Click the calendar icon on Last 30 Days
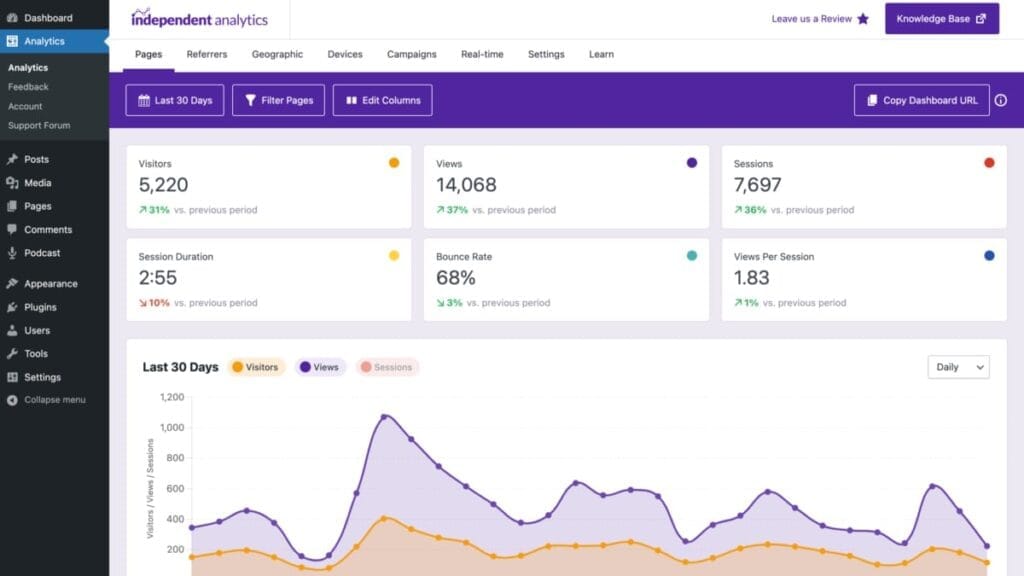1024x576 pixels. pyautogui.click(x=143, y=100)
